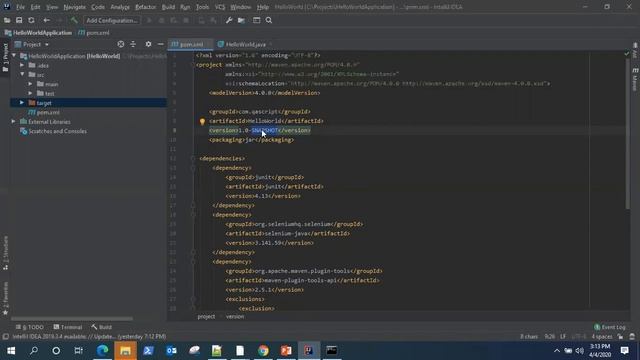
Task: Open the Build tool window
Action: (102, 327)
